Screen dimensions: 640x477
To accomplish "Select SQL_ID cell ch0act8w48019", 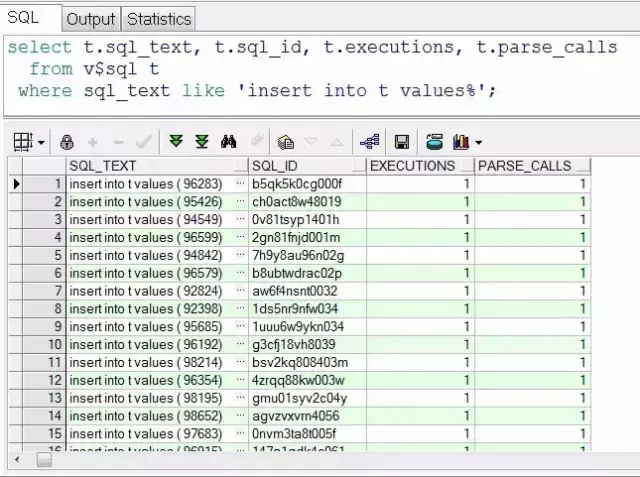I will (x=307, y=202).
